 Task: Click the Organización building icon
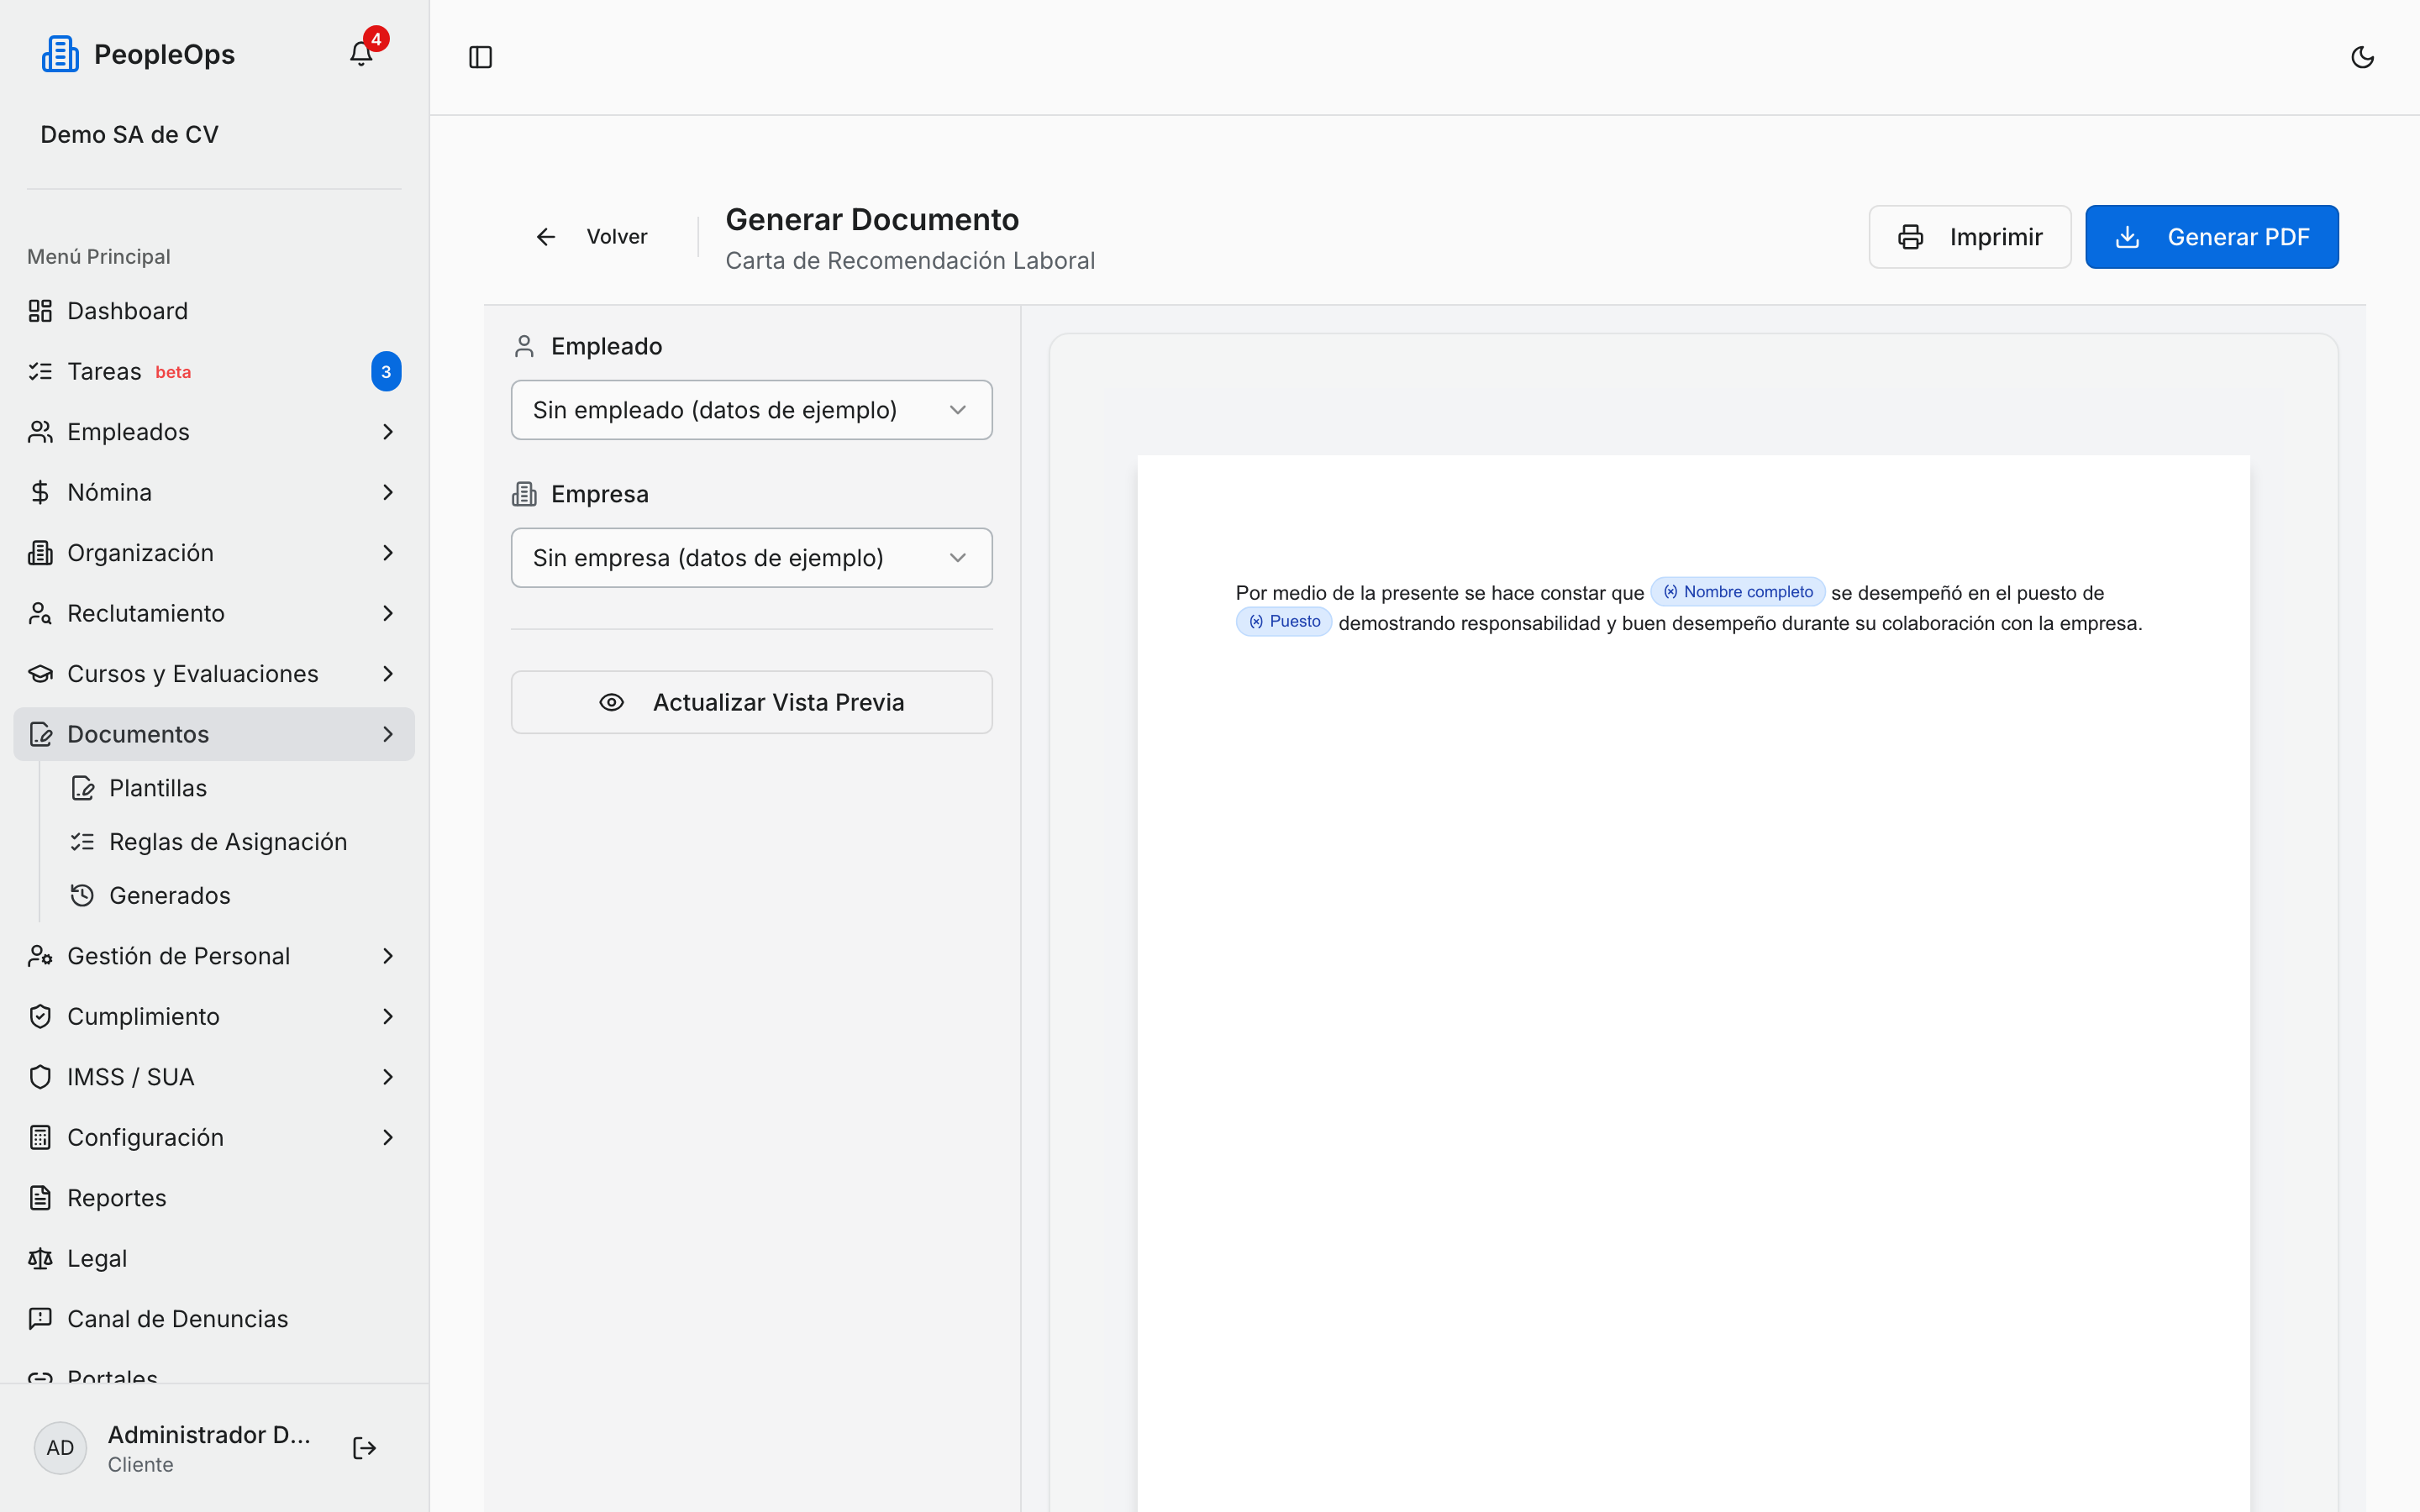click(x=40, y=553)
